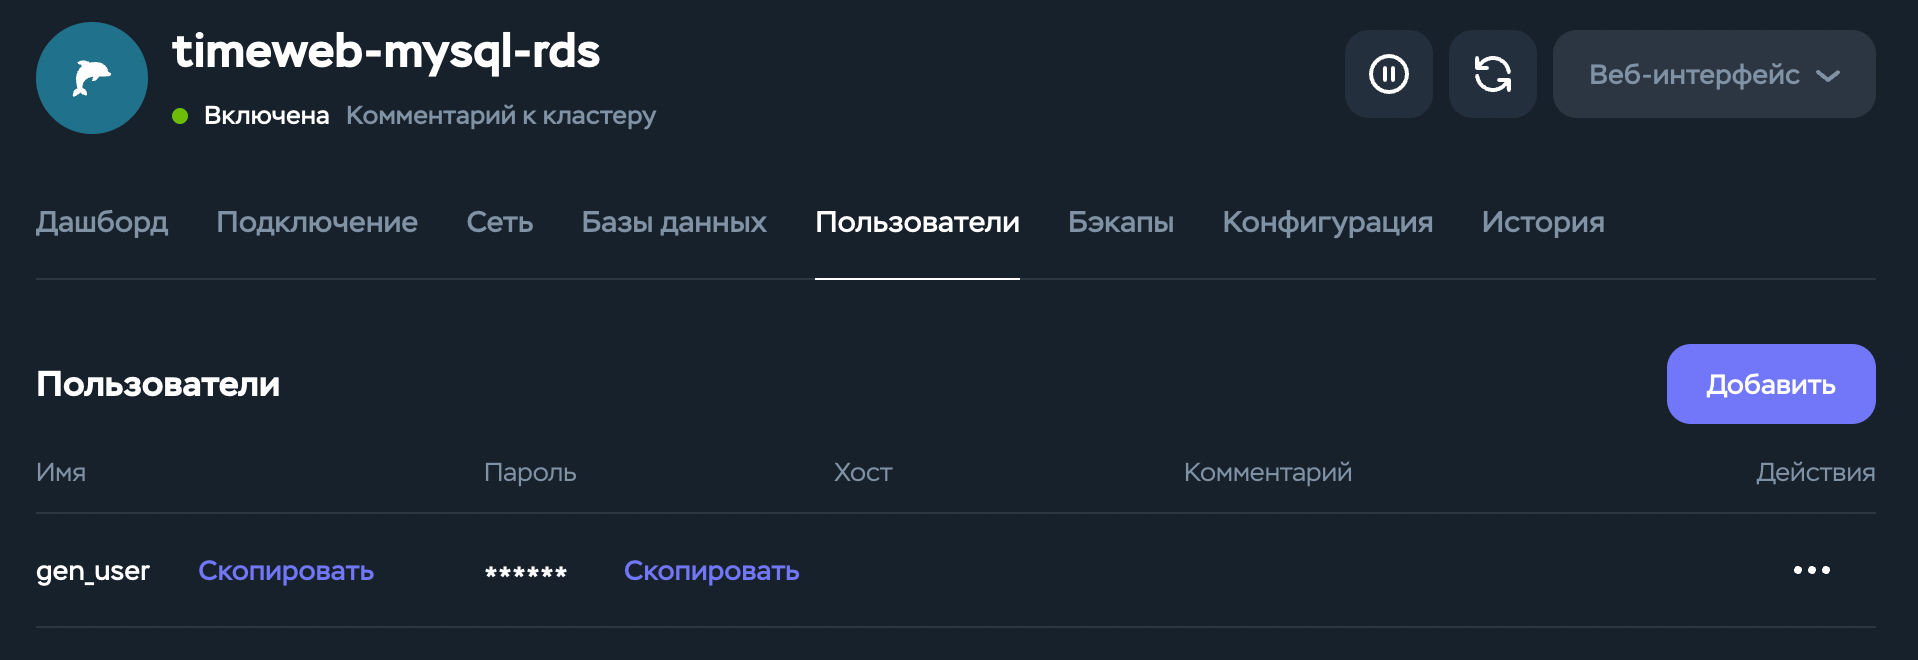Screen dimensions: 1918x660
Task: Pause the cluster with the pause icon
Action: (1388, 74)
